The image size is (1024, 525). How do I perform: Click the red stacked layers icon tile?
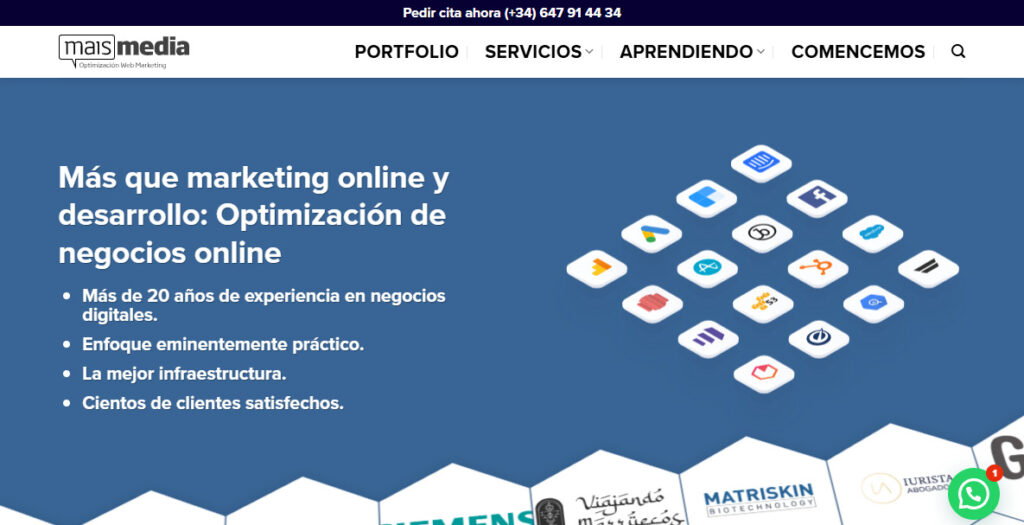[x=652, y=304]
